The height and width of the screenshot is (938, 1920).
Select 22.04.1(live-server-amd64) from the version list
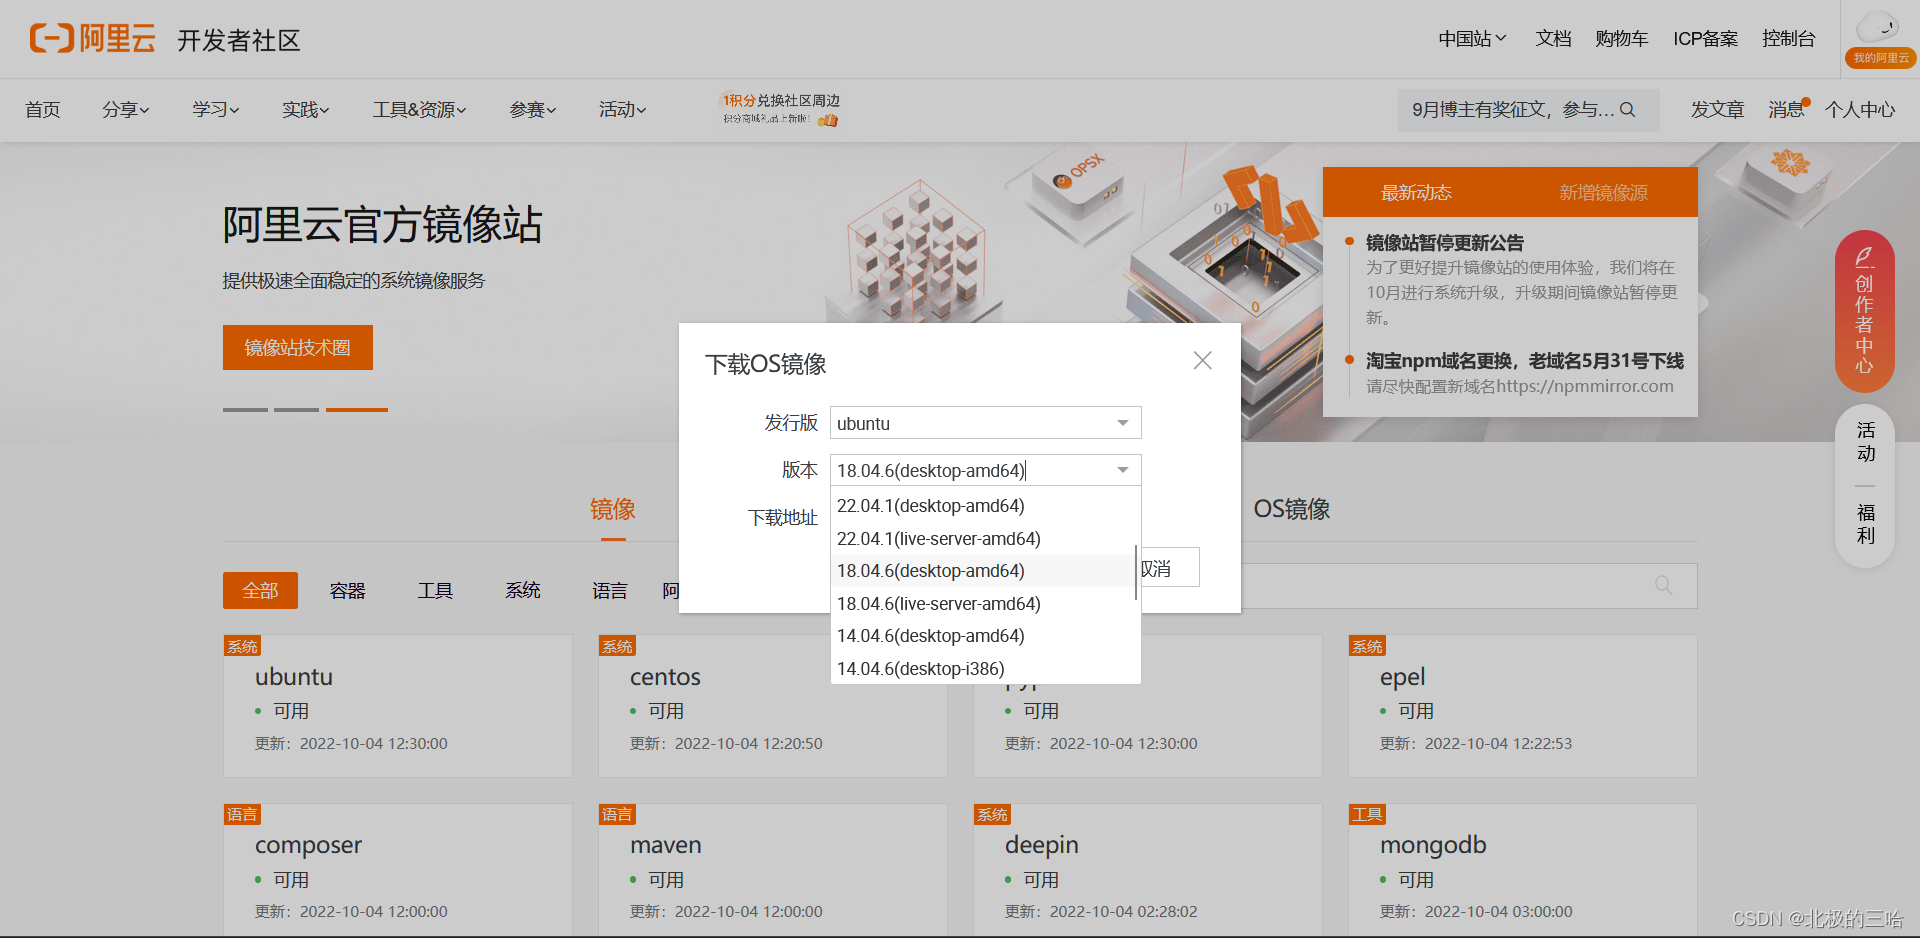938,538
